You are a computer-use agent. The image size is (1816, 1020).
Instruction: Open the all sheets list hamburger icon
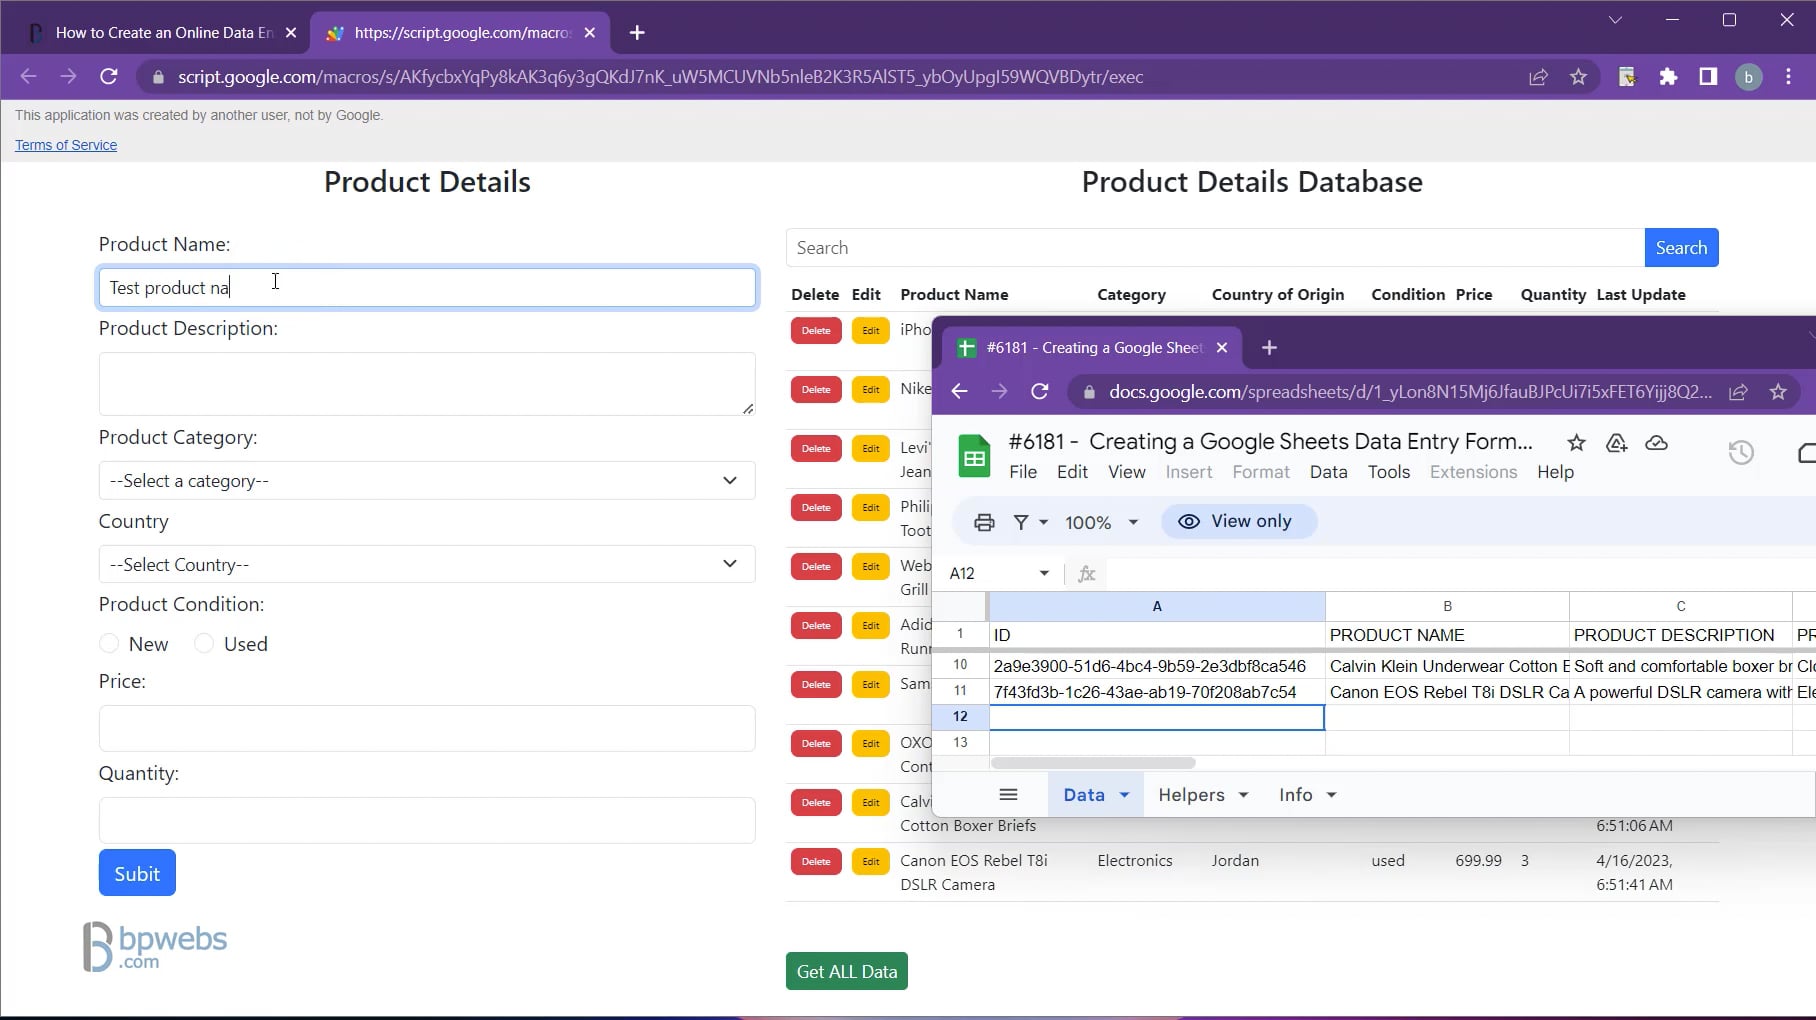tap(1008, 795)
